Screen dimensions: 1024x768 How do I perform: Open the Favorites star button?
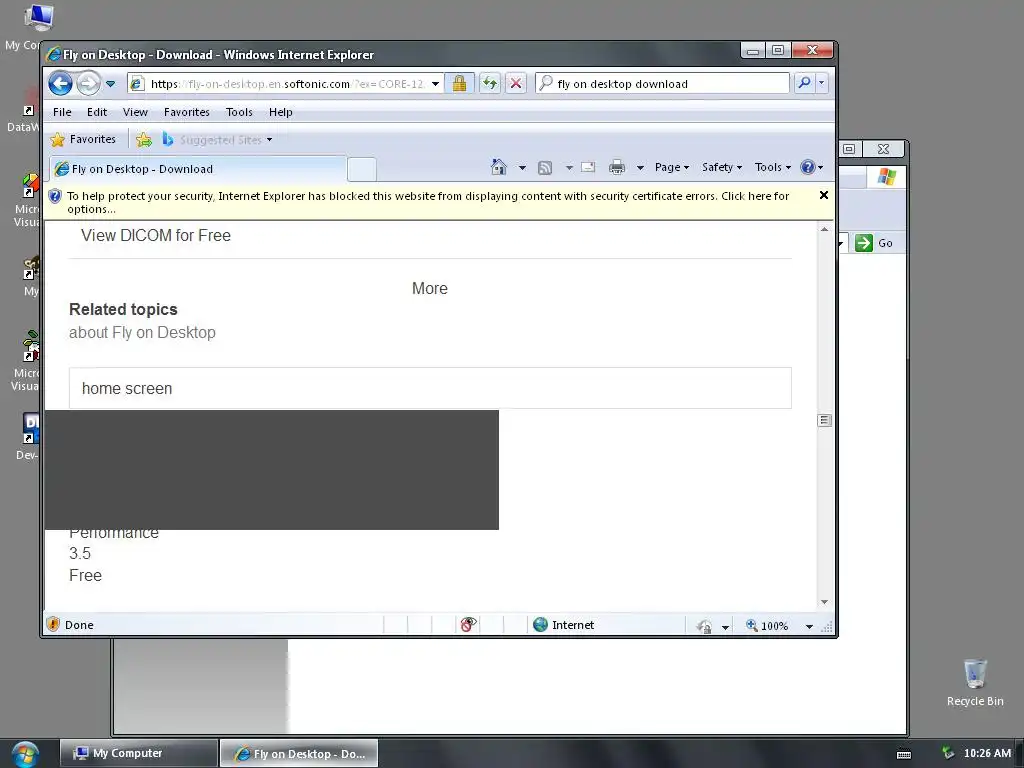tap(83, 139)
